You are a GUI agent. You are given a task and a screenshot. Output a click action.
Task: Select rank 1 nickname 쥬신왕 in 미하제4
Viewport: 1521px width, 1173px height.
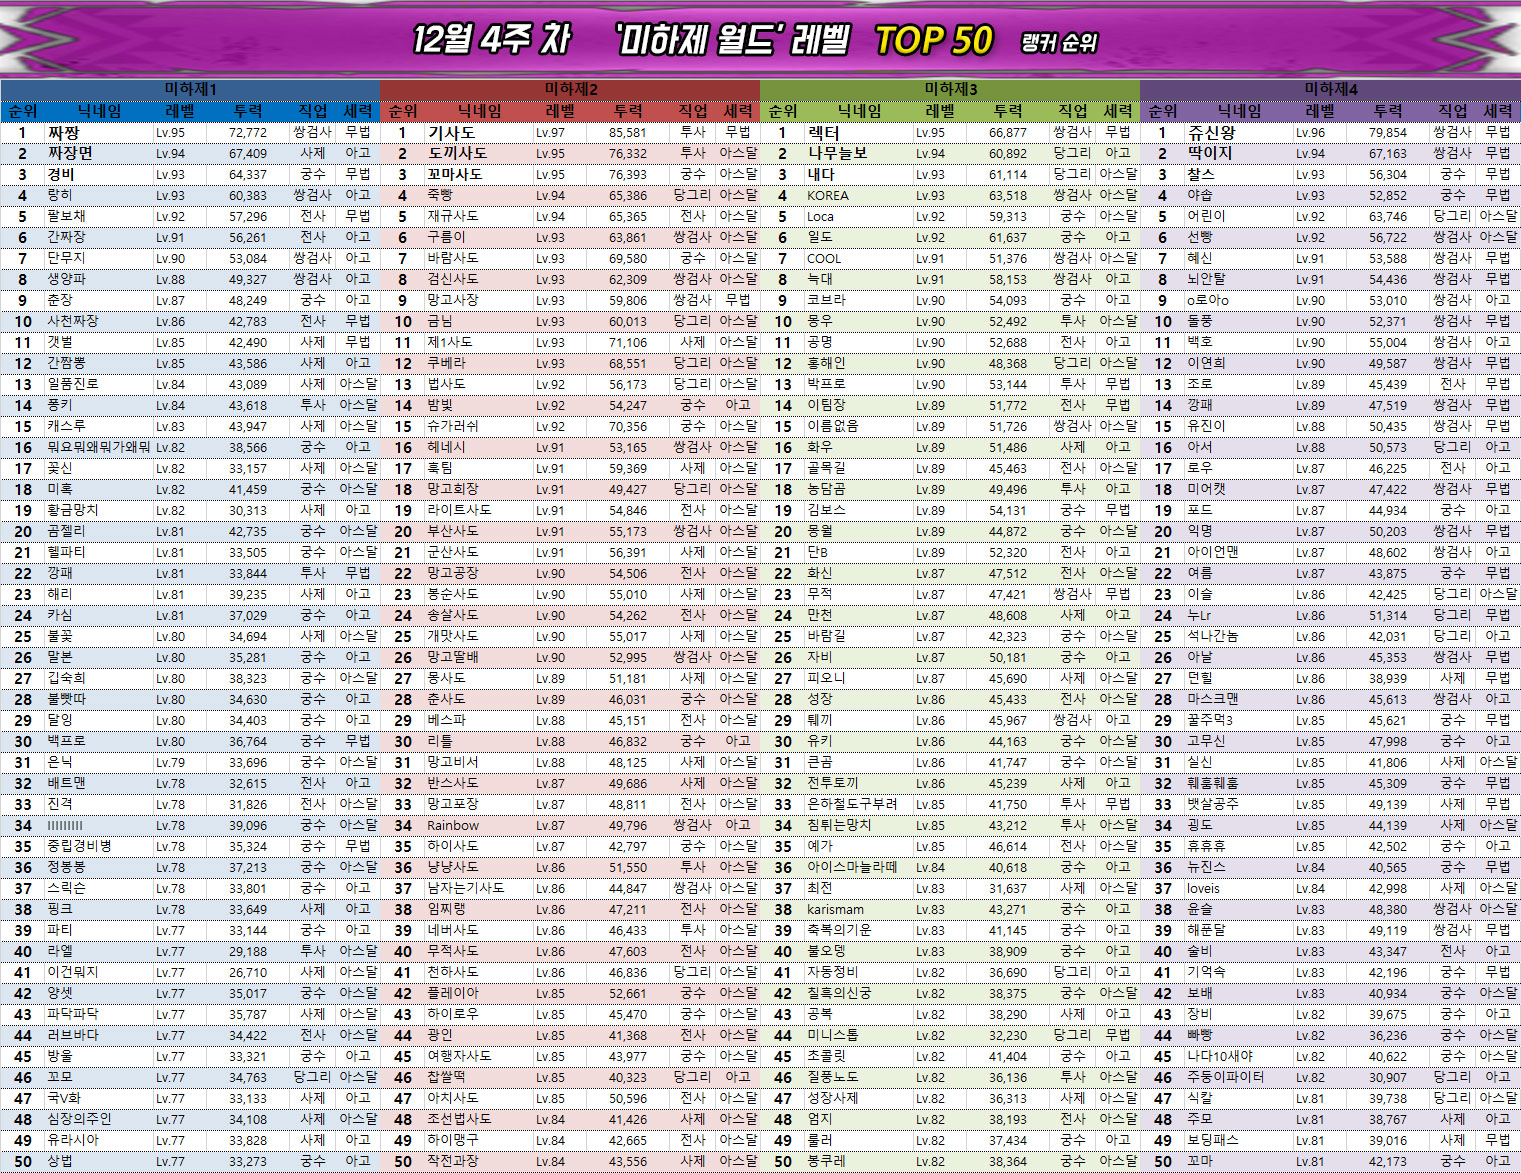(x=1211, y=133)
